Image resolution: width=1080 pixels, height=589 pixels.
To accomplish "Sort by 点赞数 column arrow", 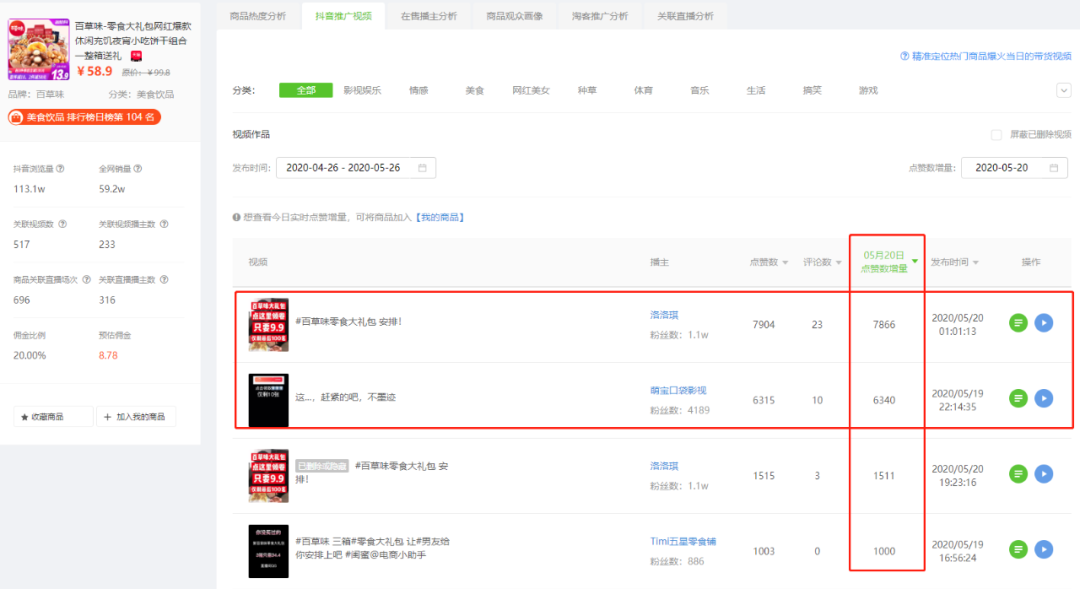I will (x=785, y=262).
